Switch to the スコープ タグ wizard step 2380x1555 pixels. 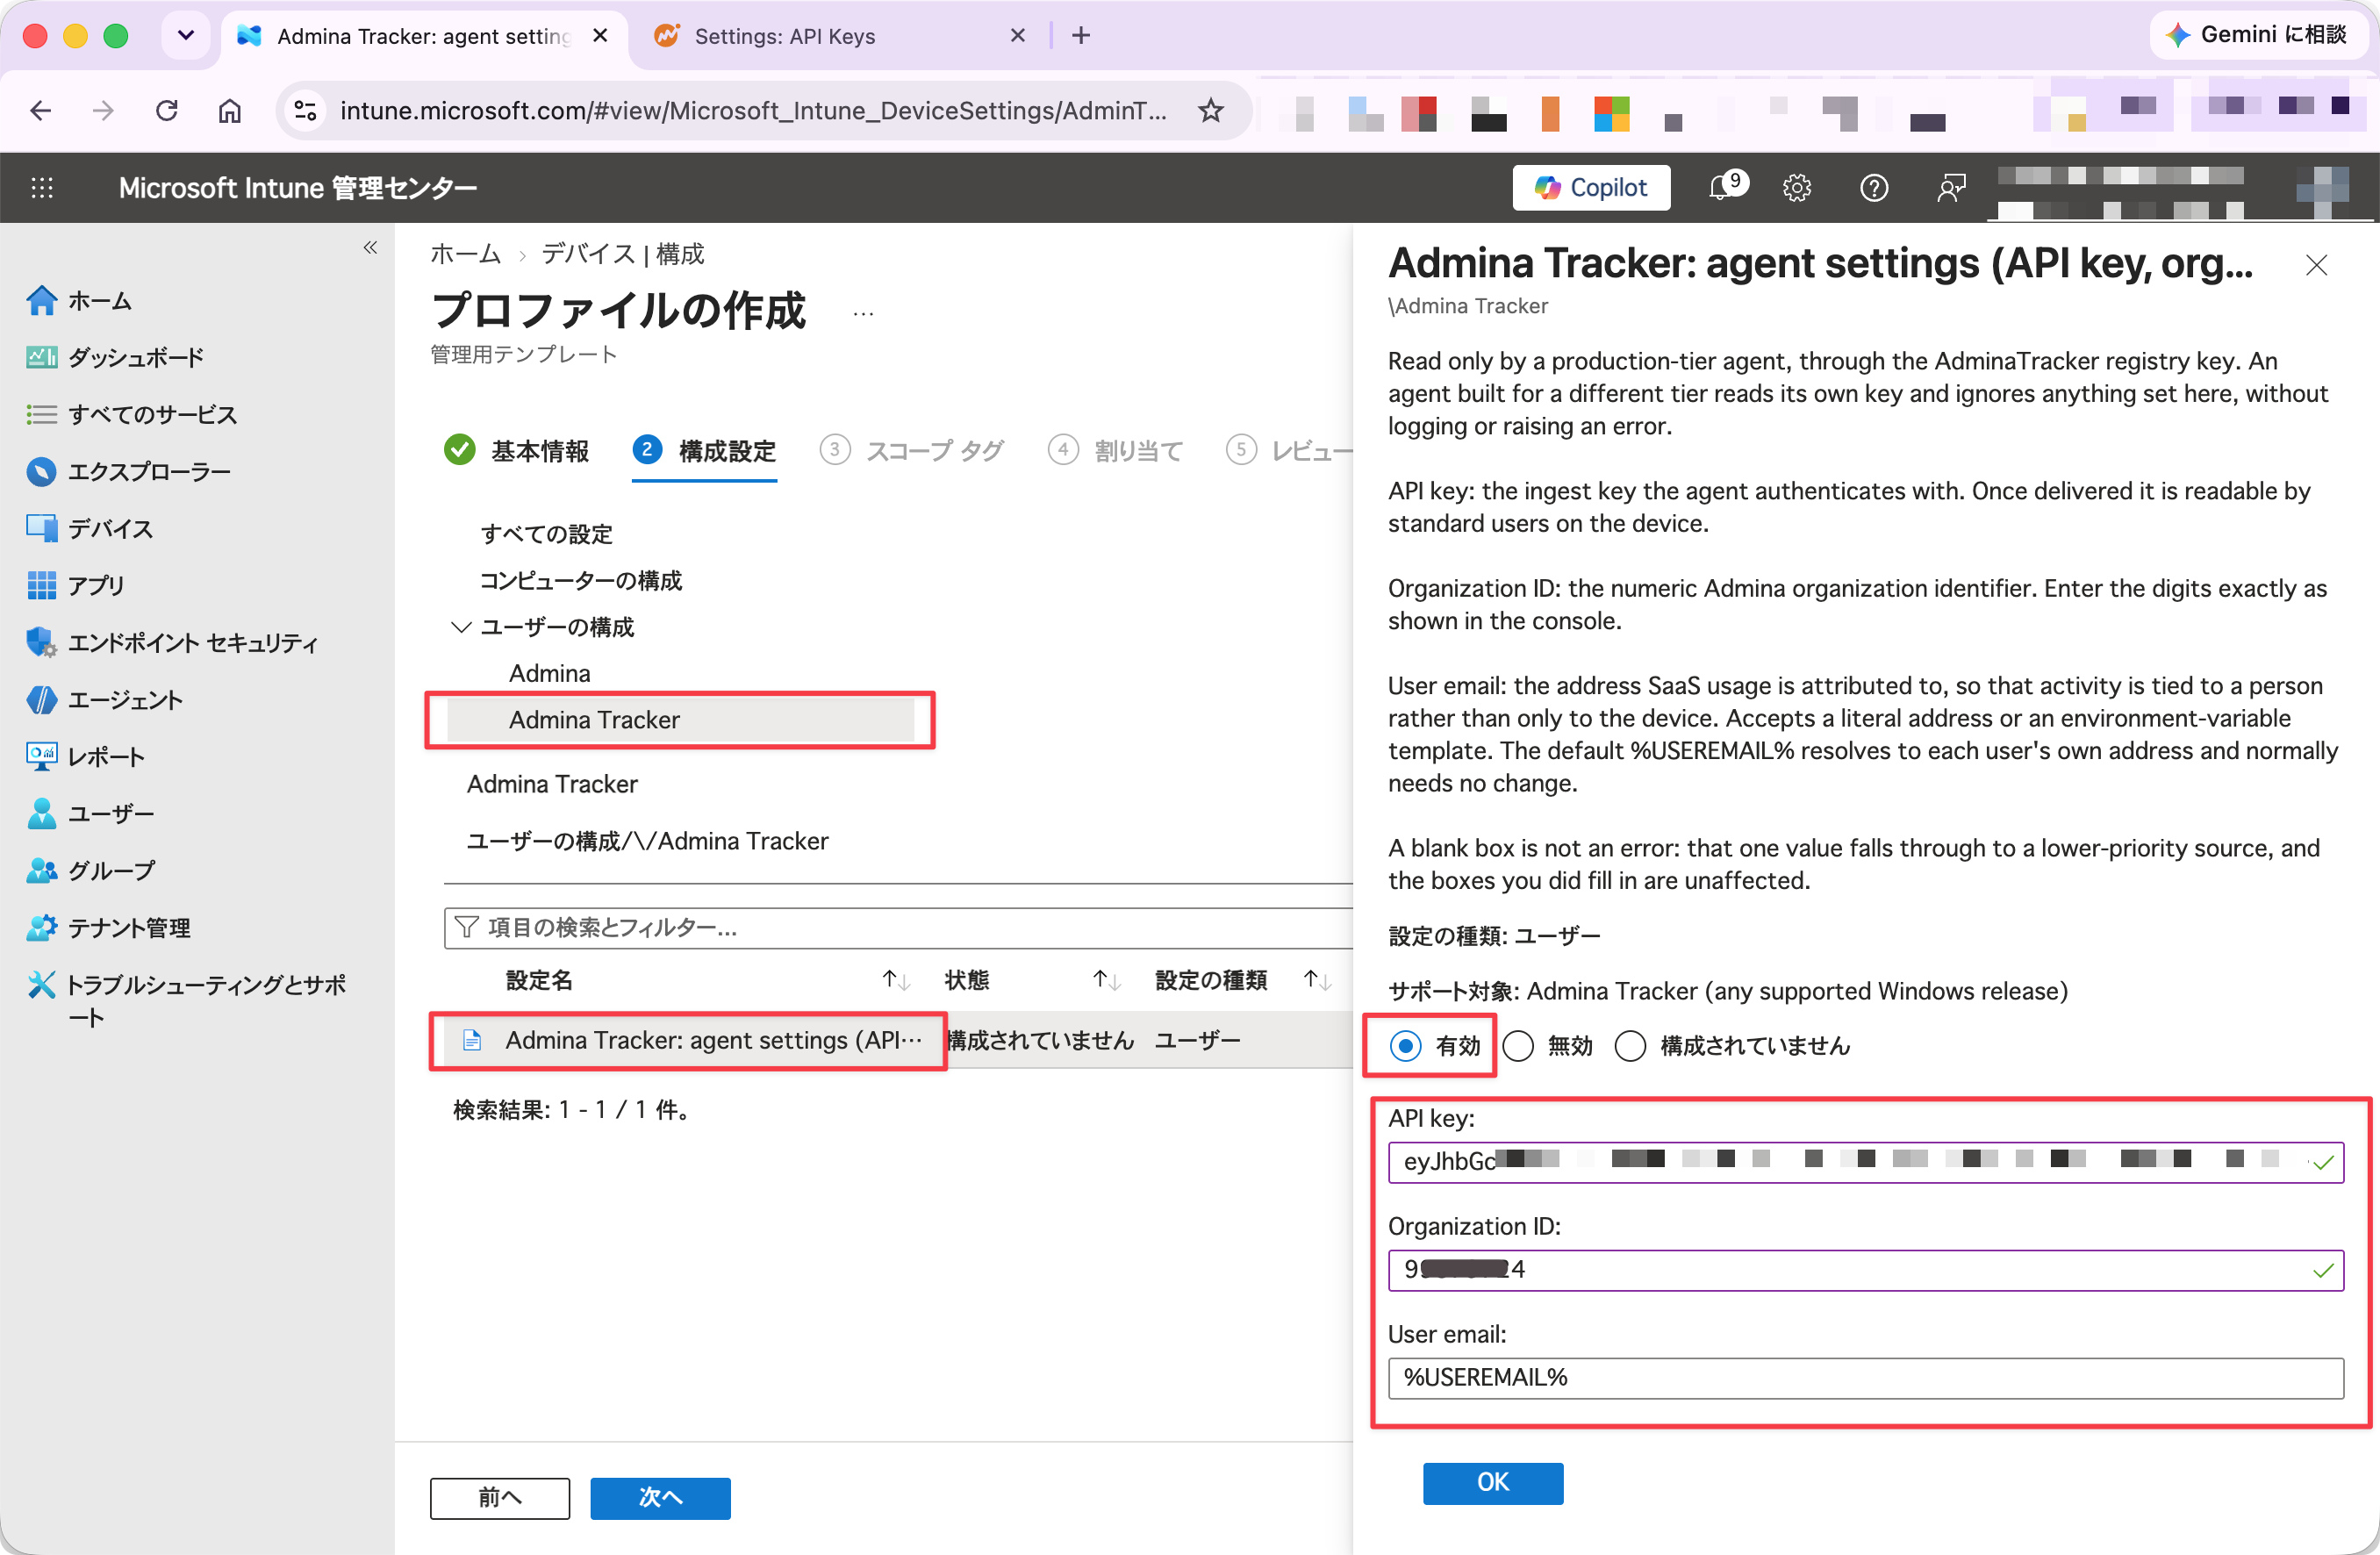(911, 451)
